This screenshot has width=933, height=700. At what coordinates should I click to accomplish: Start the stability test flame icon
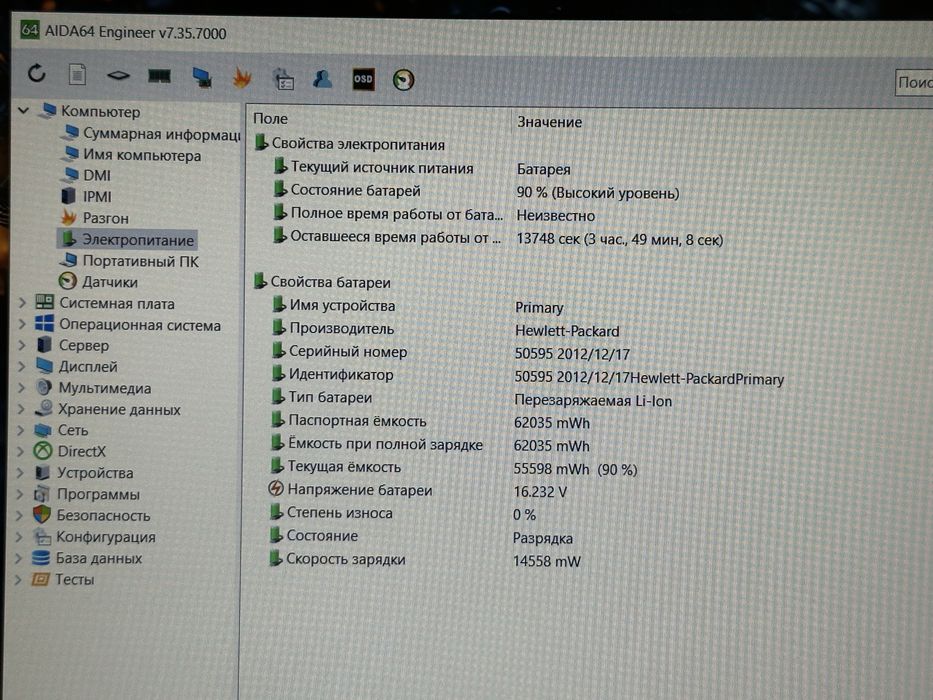242,78
